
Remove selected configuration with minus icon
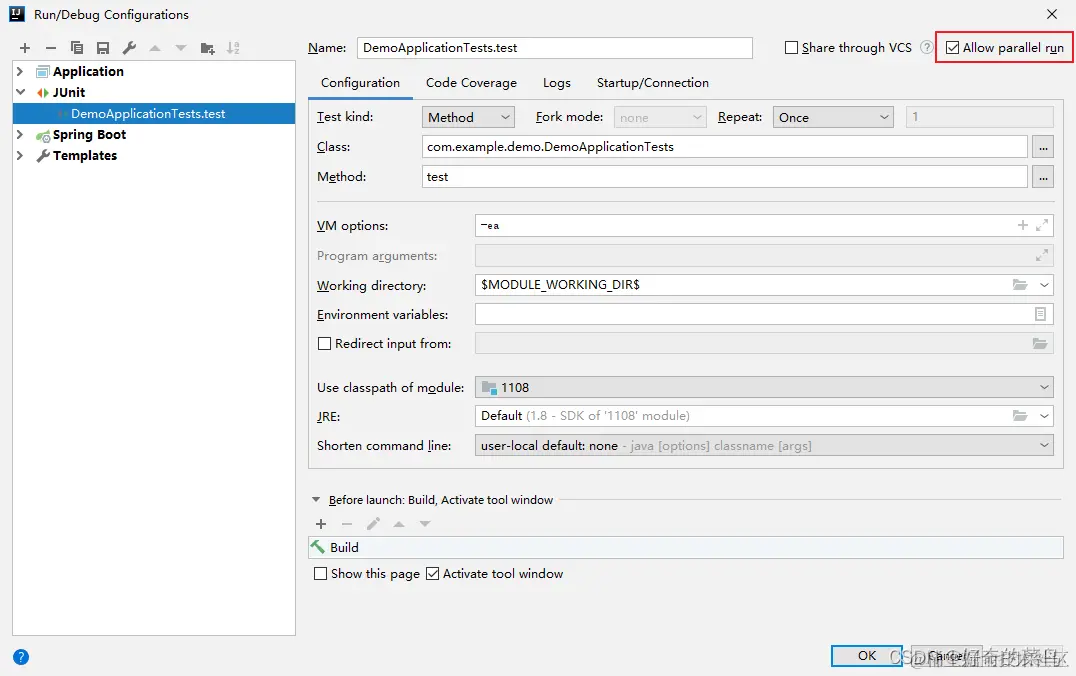51,48
